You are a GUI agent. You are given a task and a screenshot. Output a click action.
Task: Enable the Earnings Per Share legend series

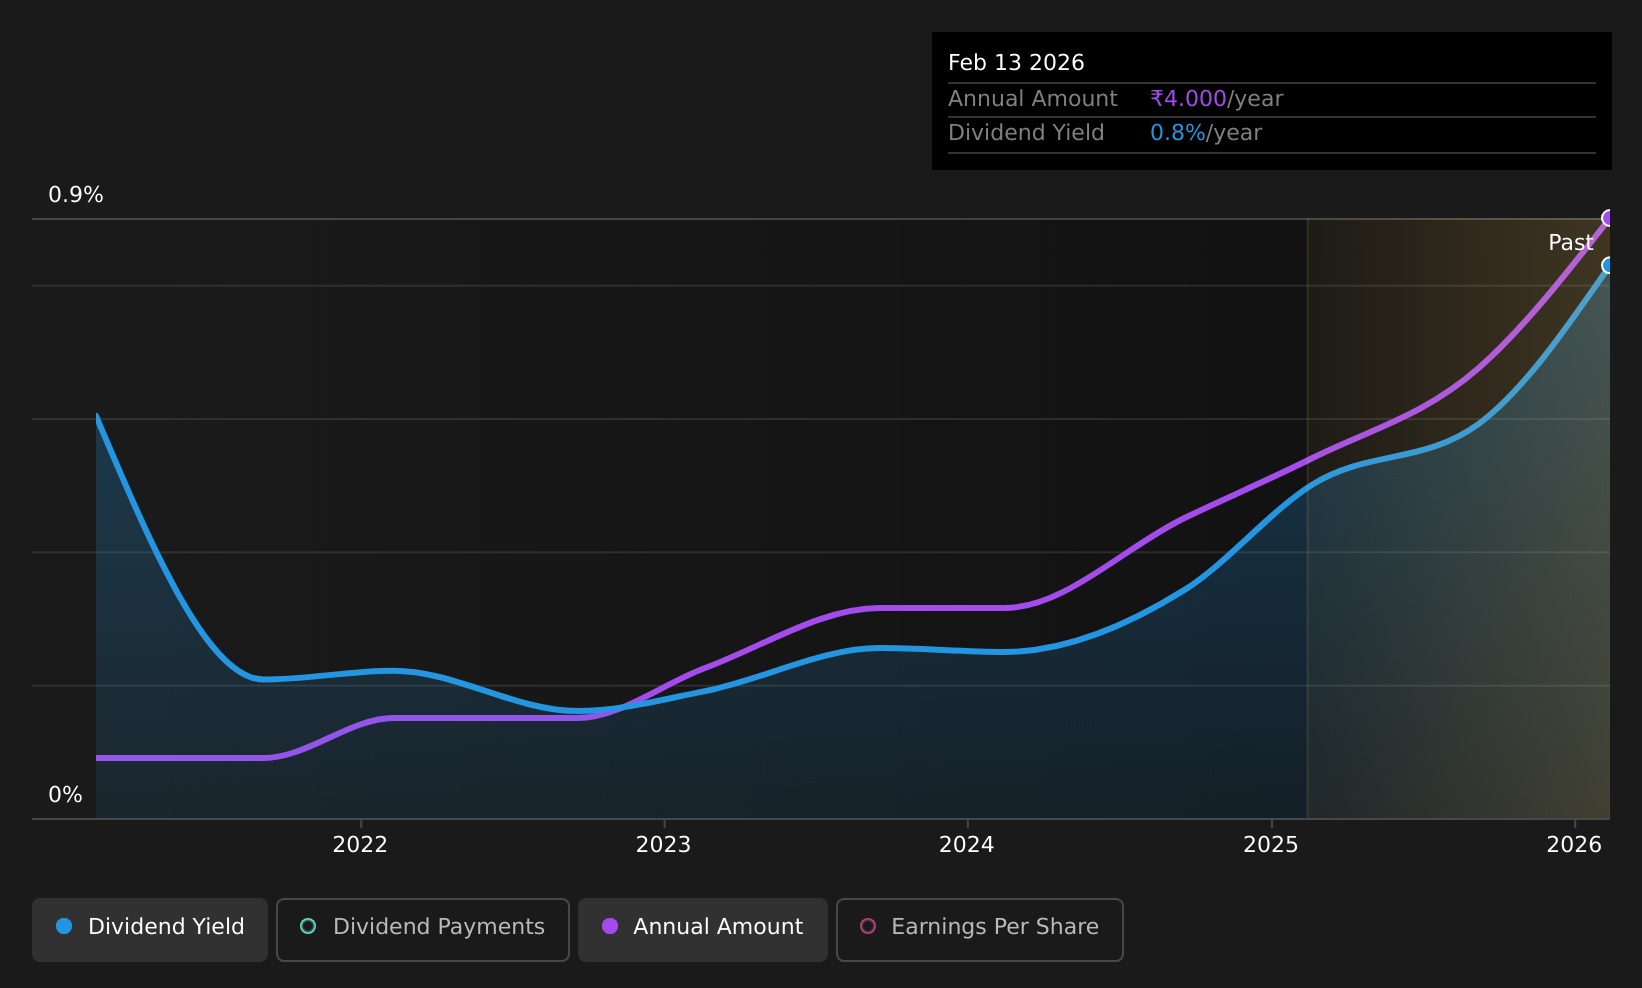[x=980, y=929]
